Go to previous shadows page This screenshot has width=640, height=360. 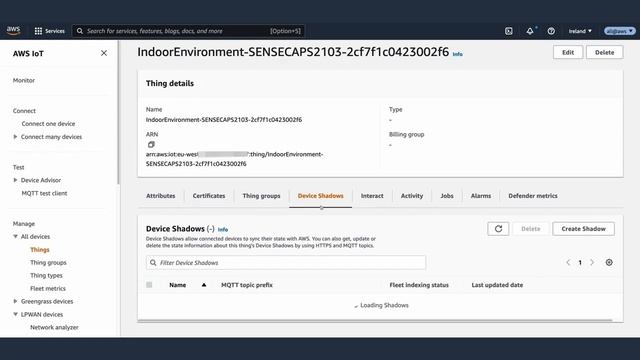[x=568, y=262]
